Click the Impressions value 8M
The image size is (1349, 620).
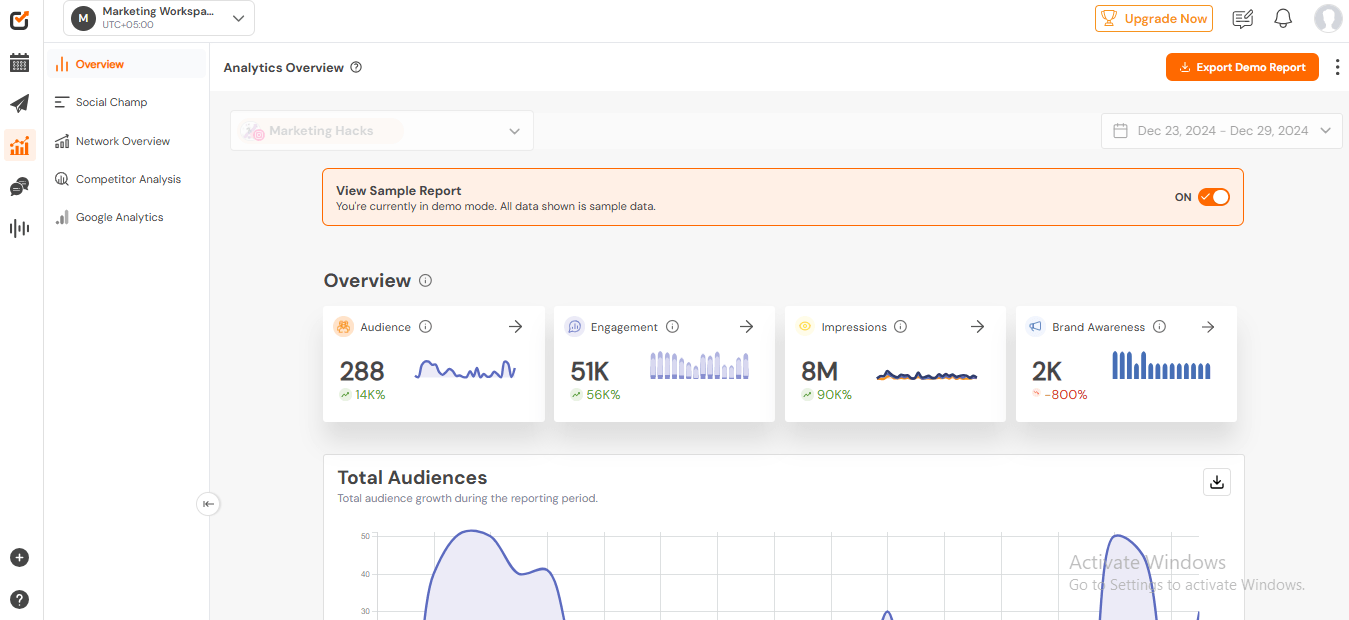click(x=819, y=372)
